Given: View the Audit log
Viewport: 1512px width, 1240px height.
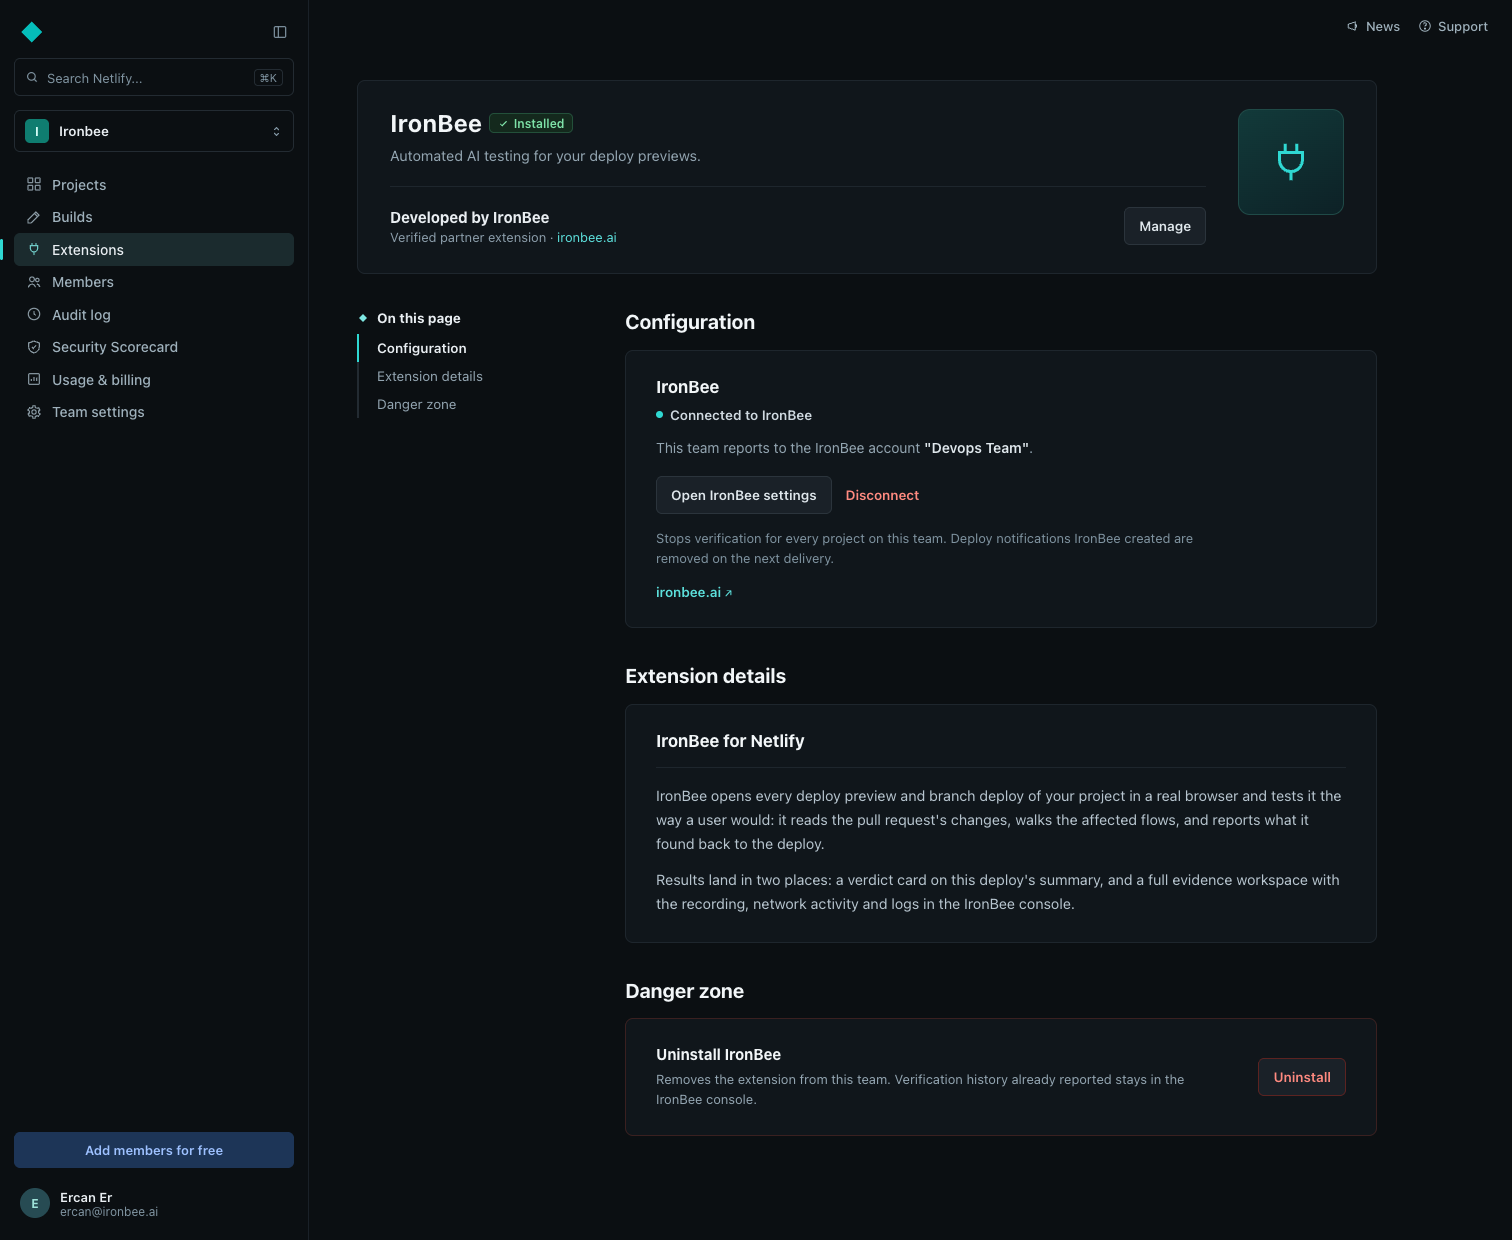Looking at the screenshot, I should 154,314.
